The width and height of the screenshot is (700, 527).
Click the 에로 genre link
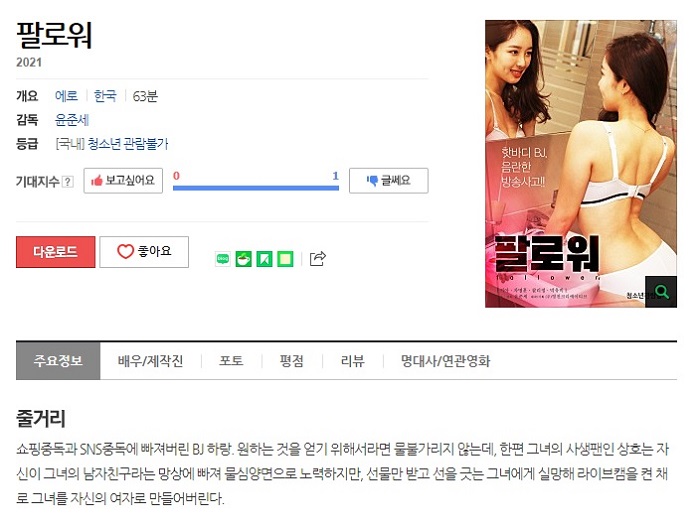(x=66, y=96)
